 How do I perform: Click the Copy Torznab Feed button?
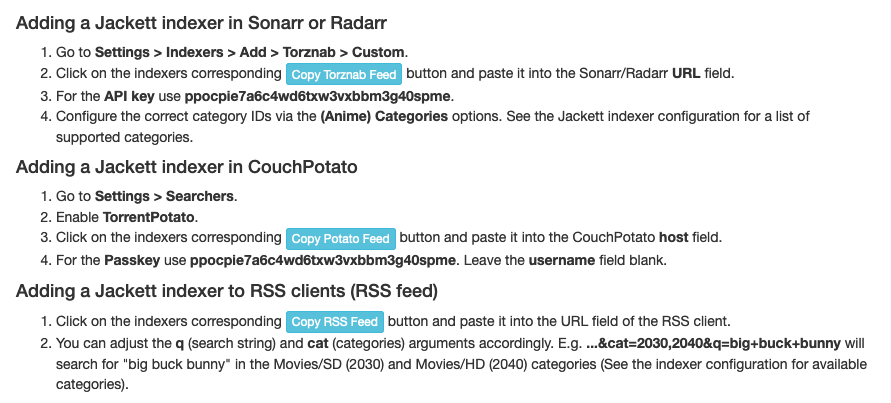point(344,74)
